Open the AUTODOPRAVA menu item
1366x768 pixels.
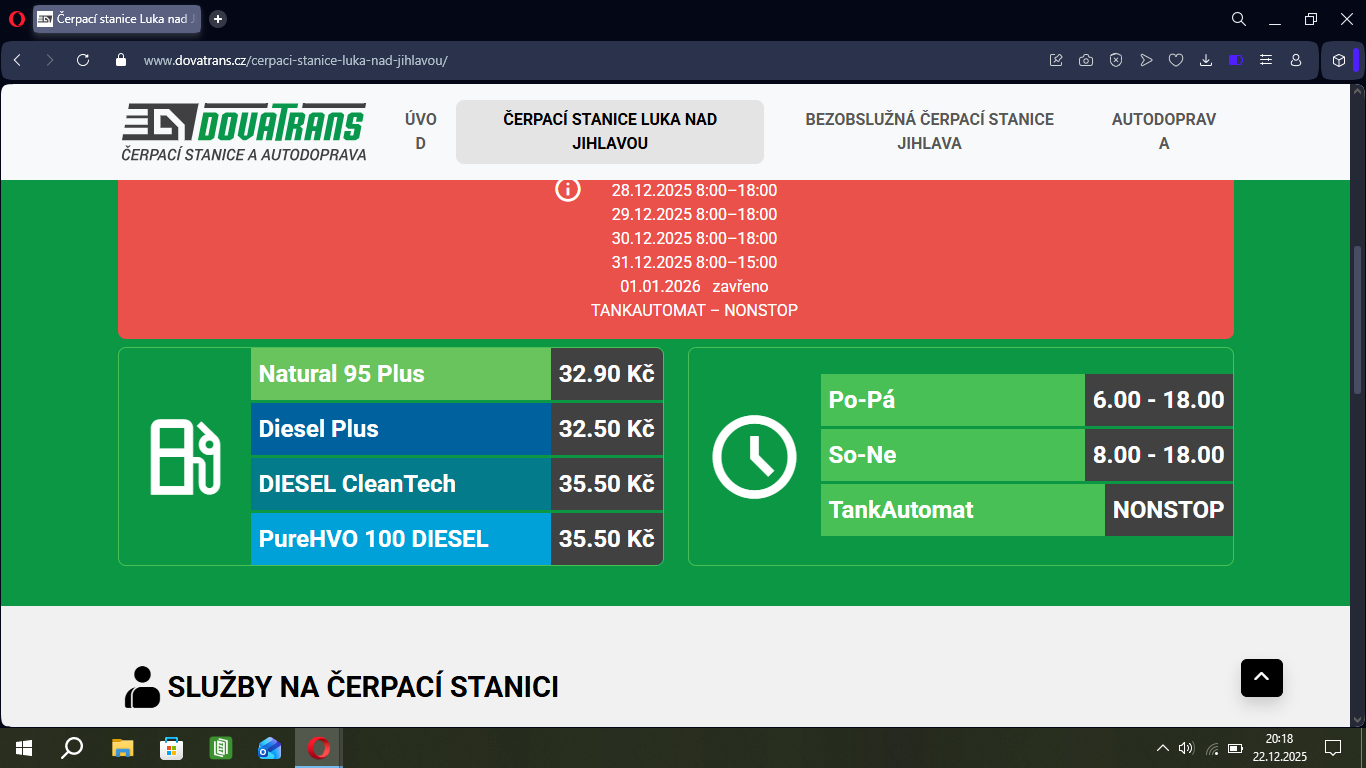[1164, 131]
